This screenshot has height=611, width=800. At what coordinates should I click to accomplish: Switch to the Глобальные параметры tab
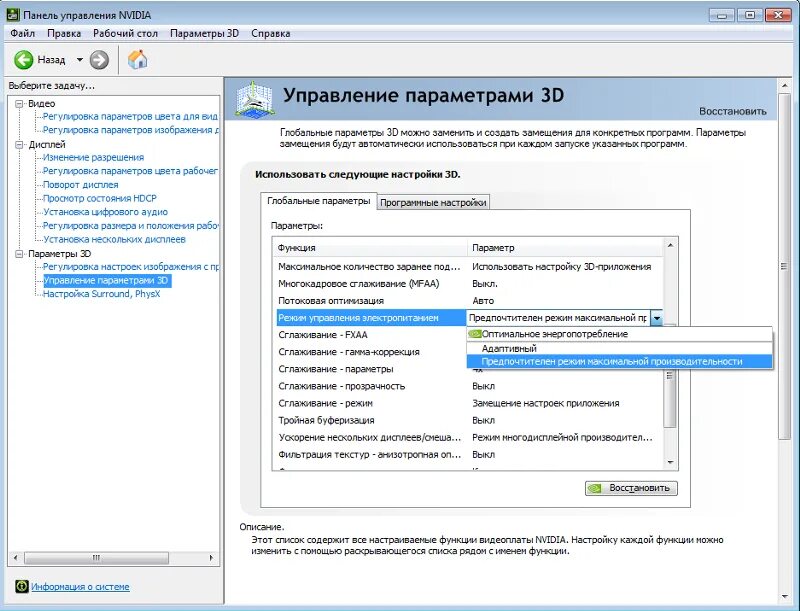(318, 201)
